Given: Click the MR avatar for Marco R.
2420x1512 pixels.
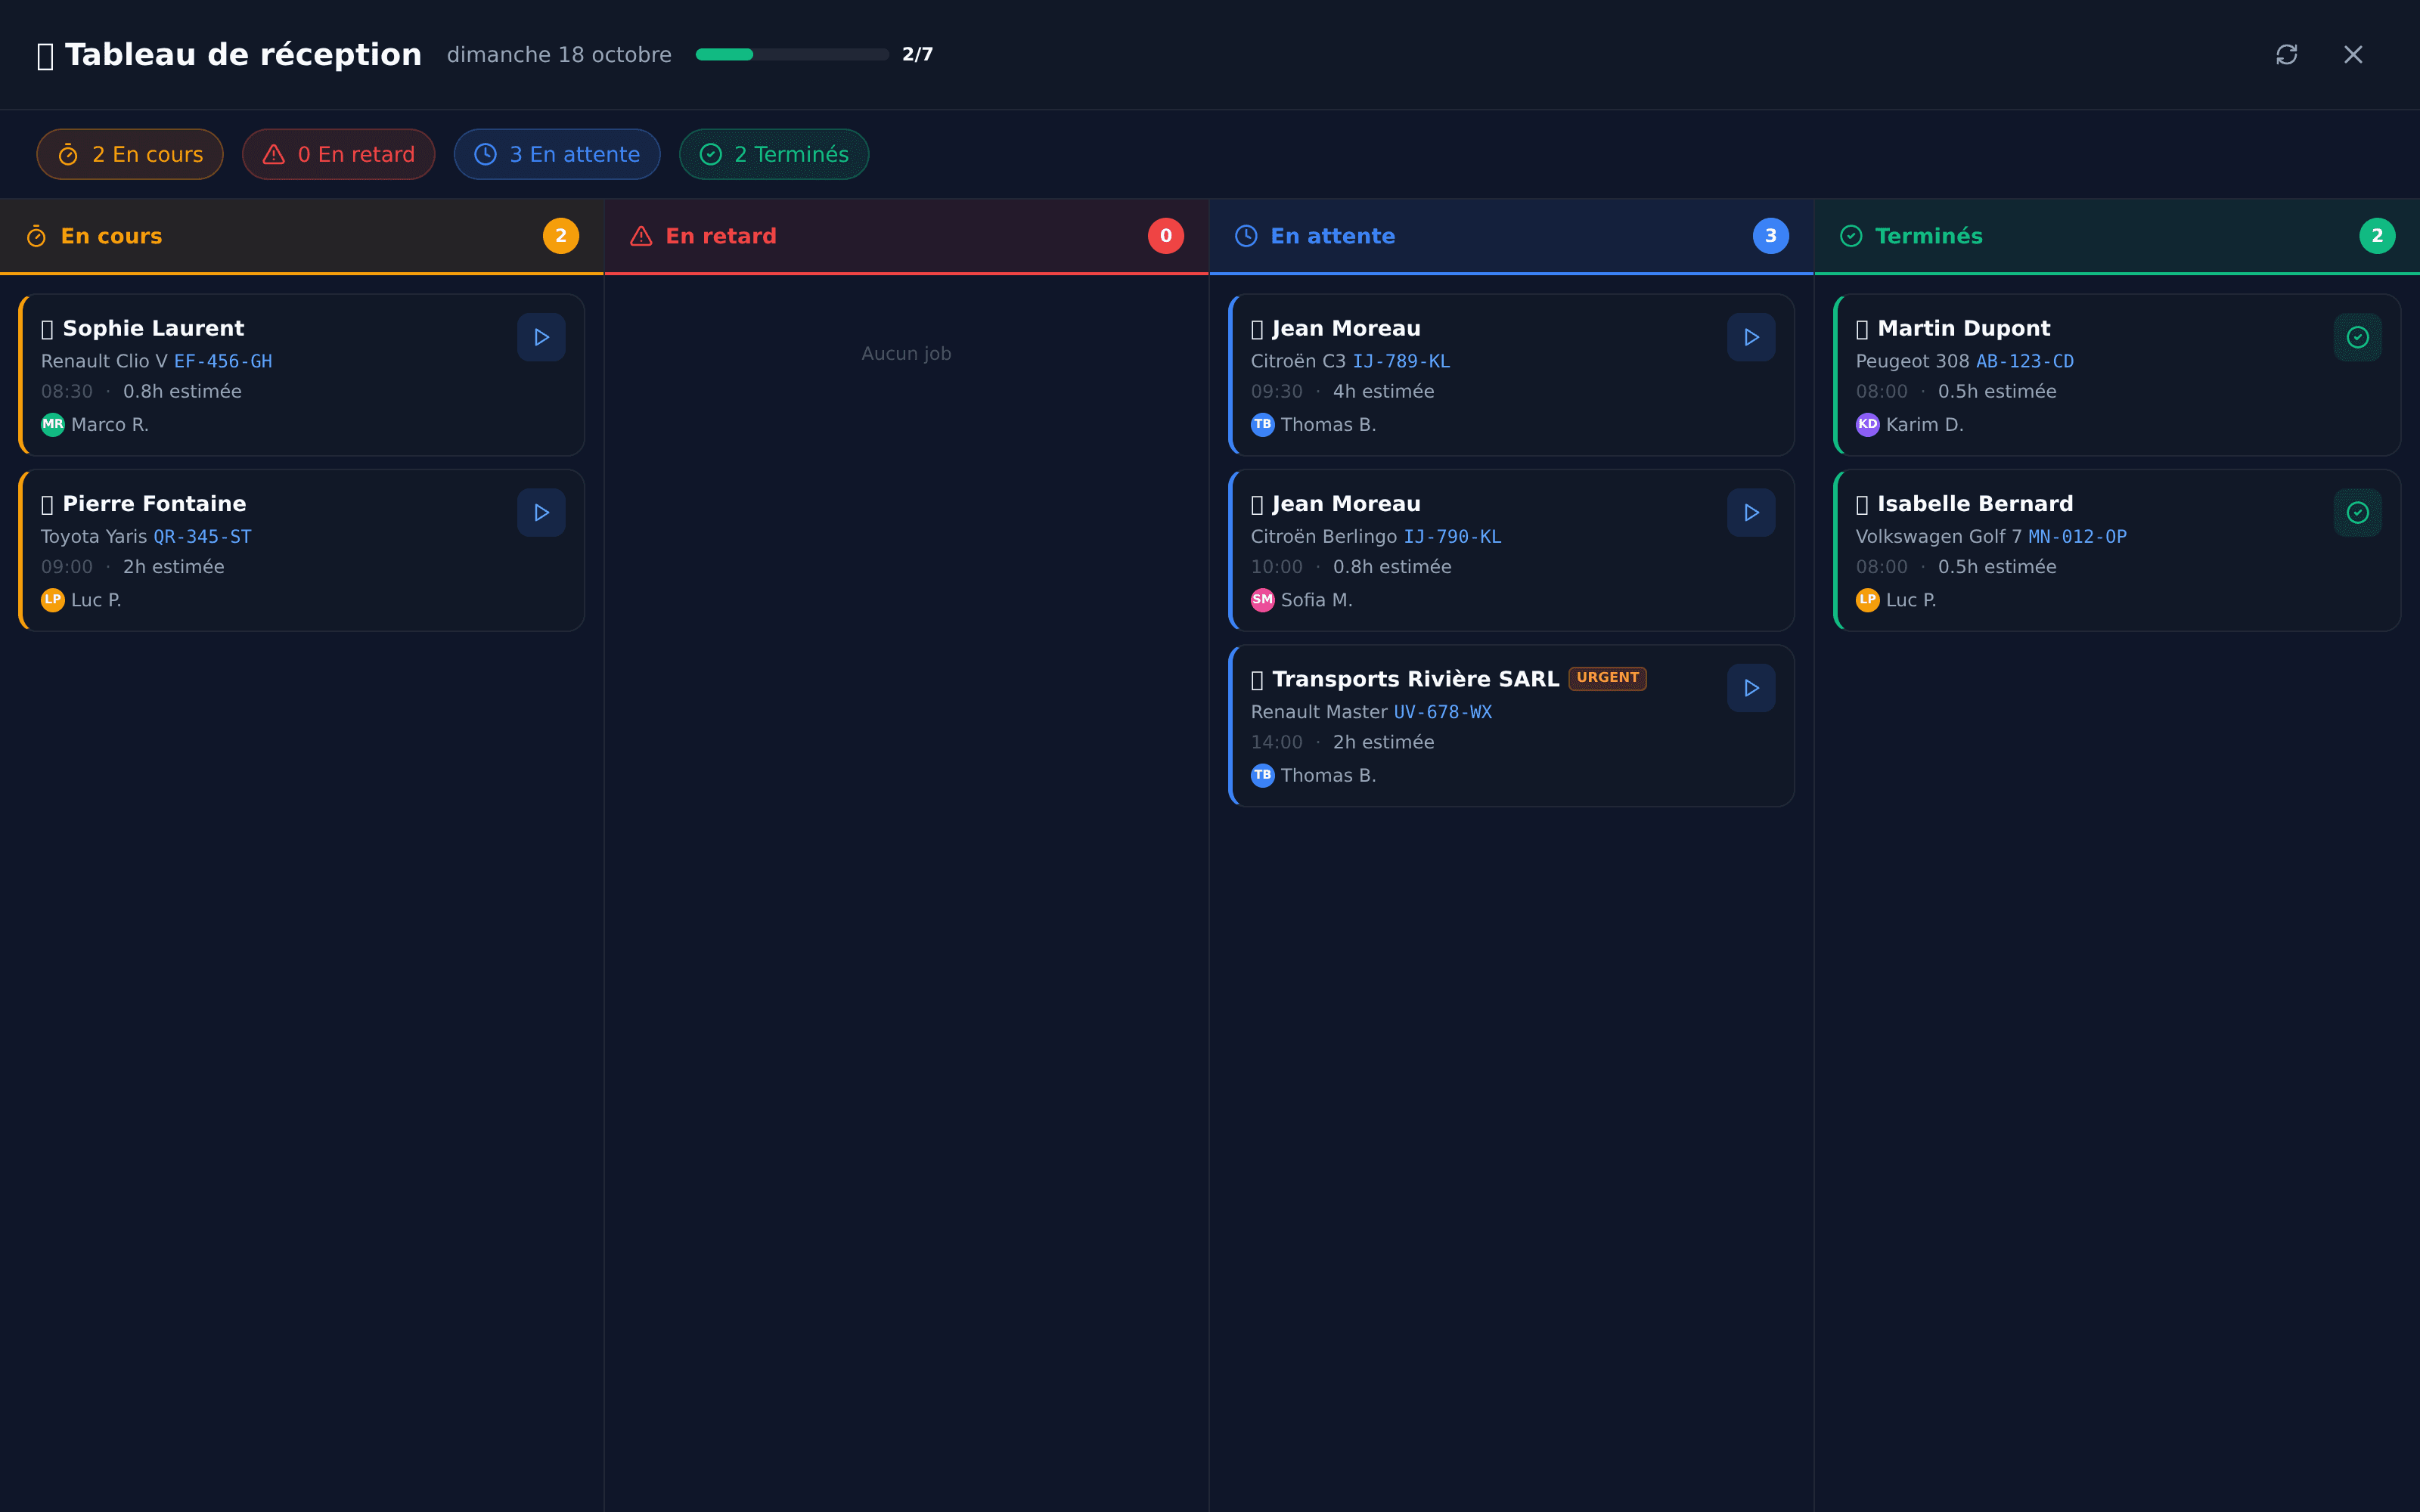Looking at the screenshot, I should 53,424.
